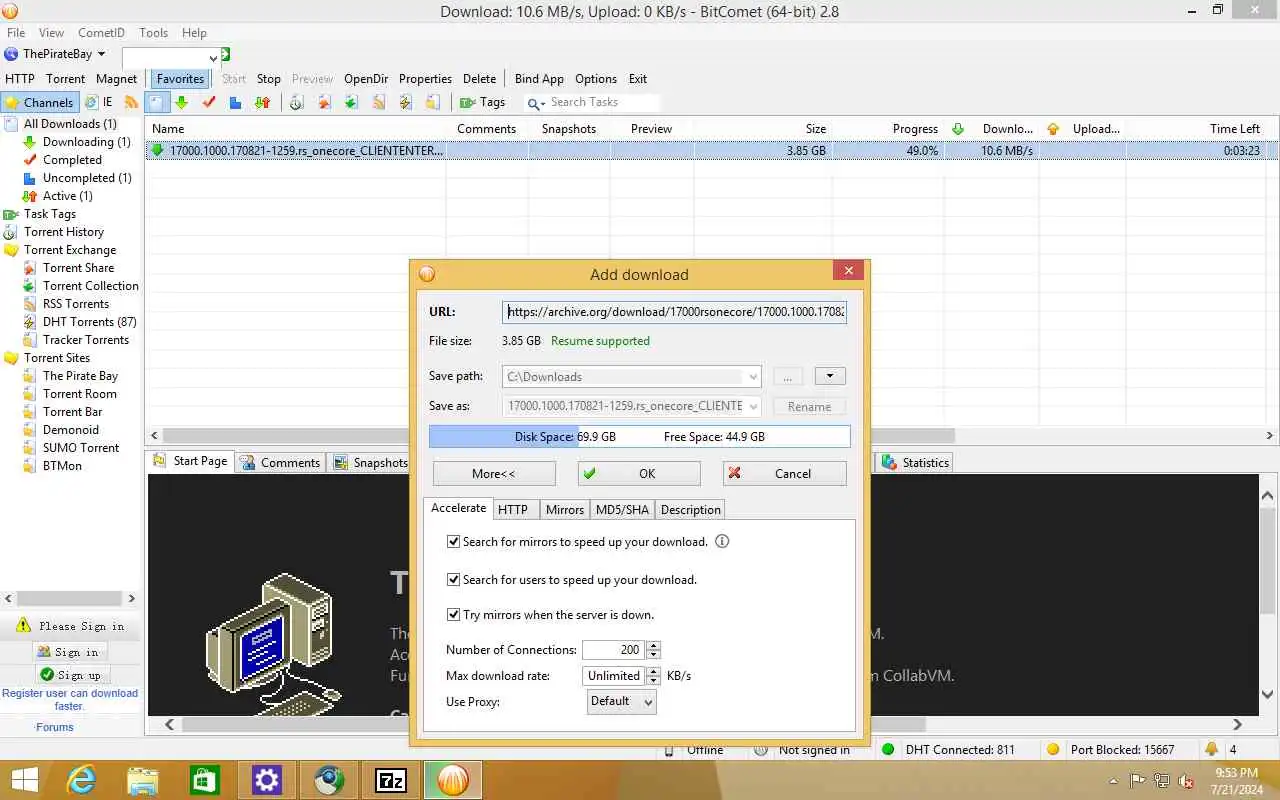Switch to the Mirrors tab

click(565, 509)
